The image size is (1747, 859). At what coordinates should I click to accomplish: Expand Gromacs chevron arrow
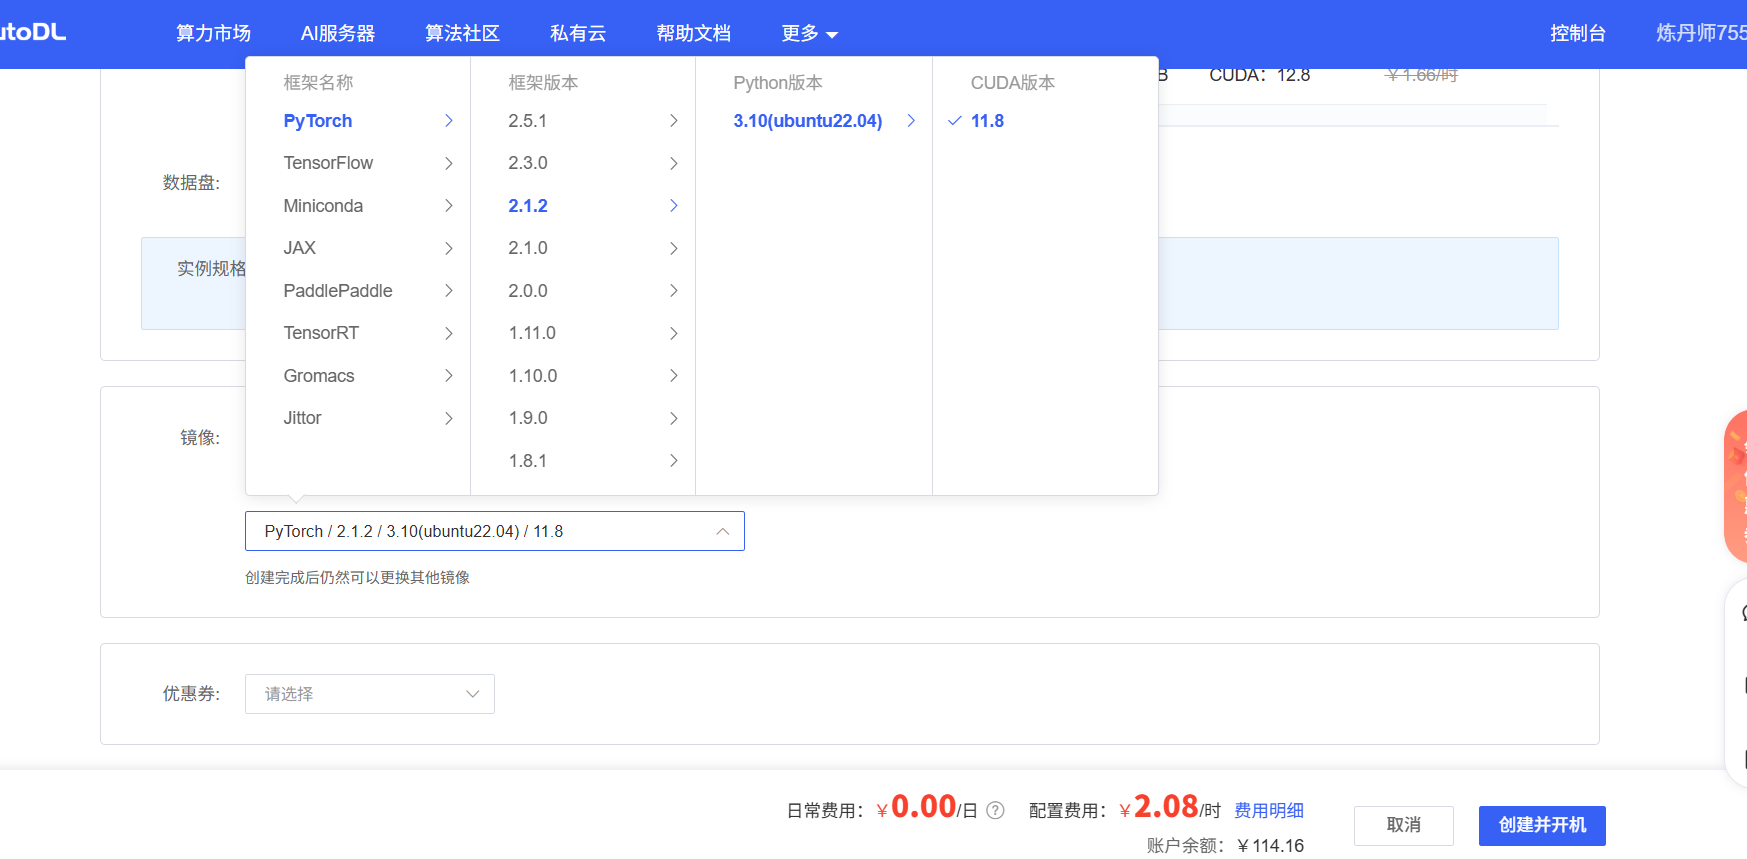[x=449, y=376]
